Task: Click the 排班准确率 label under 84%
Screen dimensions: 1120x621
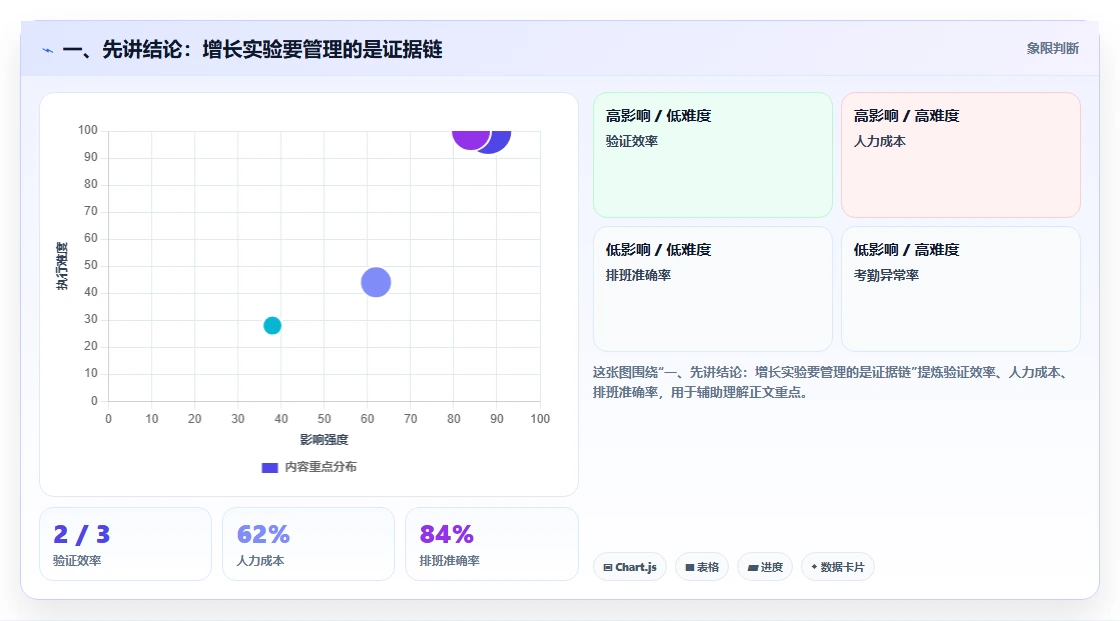Action: pos(449,561)
